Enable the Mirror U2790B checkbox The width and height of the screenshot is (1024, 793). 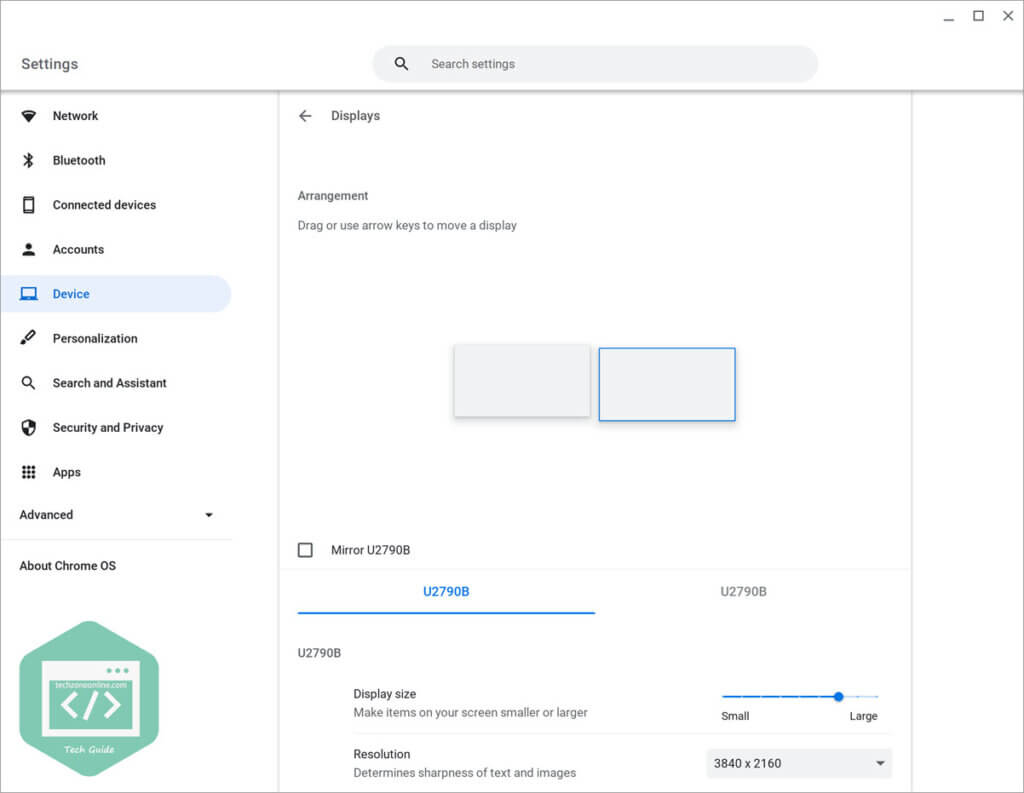(304, 549)
